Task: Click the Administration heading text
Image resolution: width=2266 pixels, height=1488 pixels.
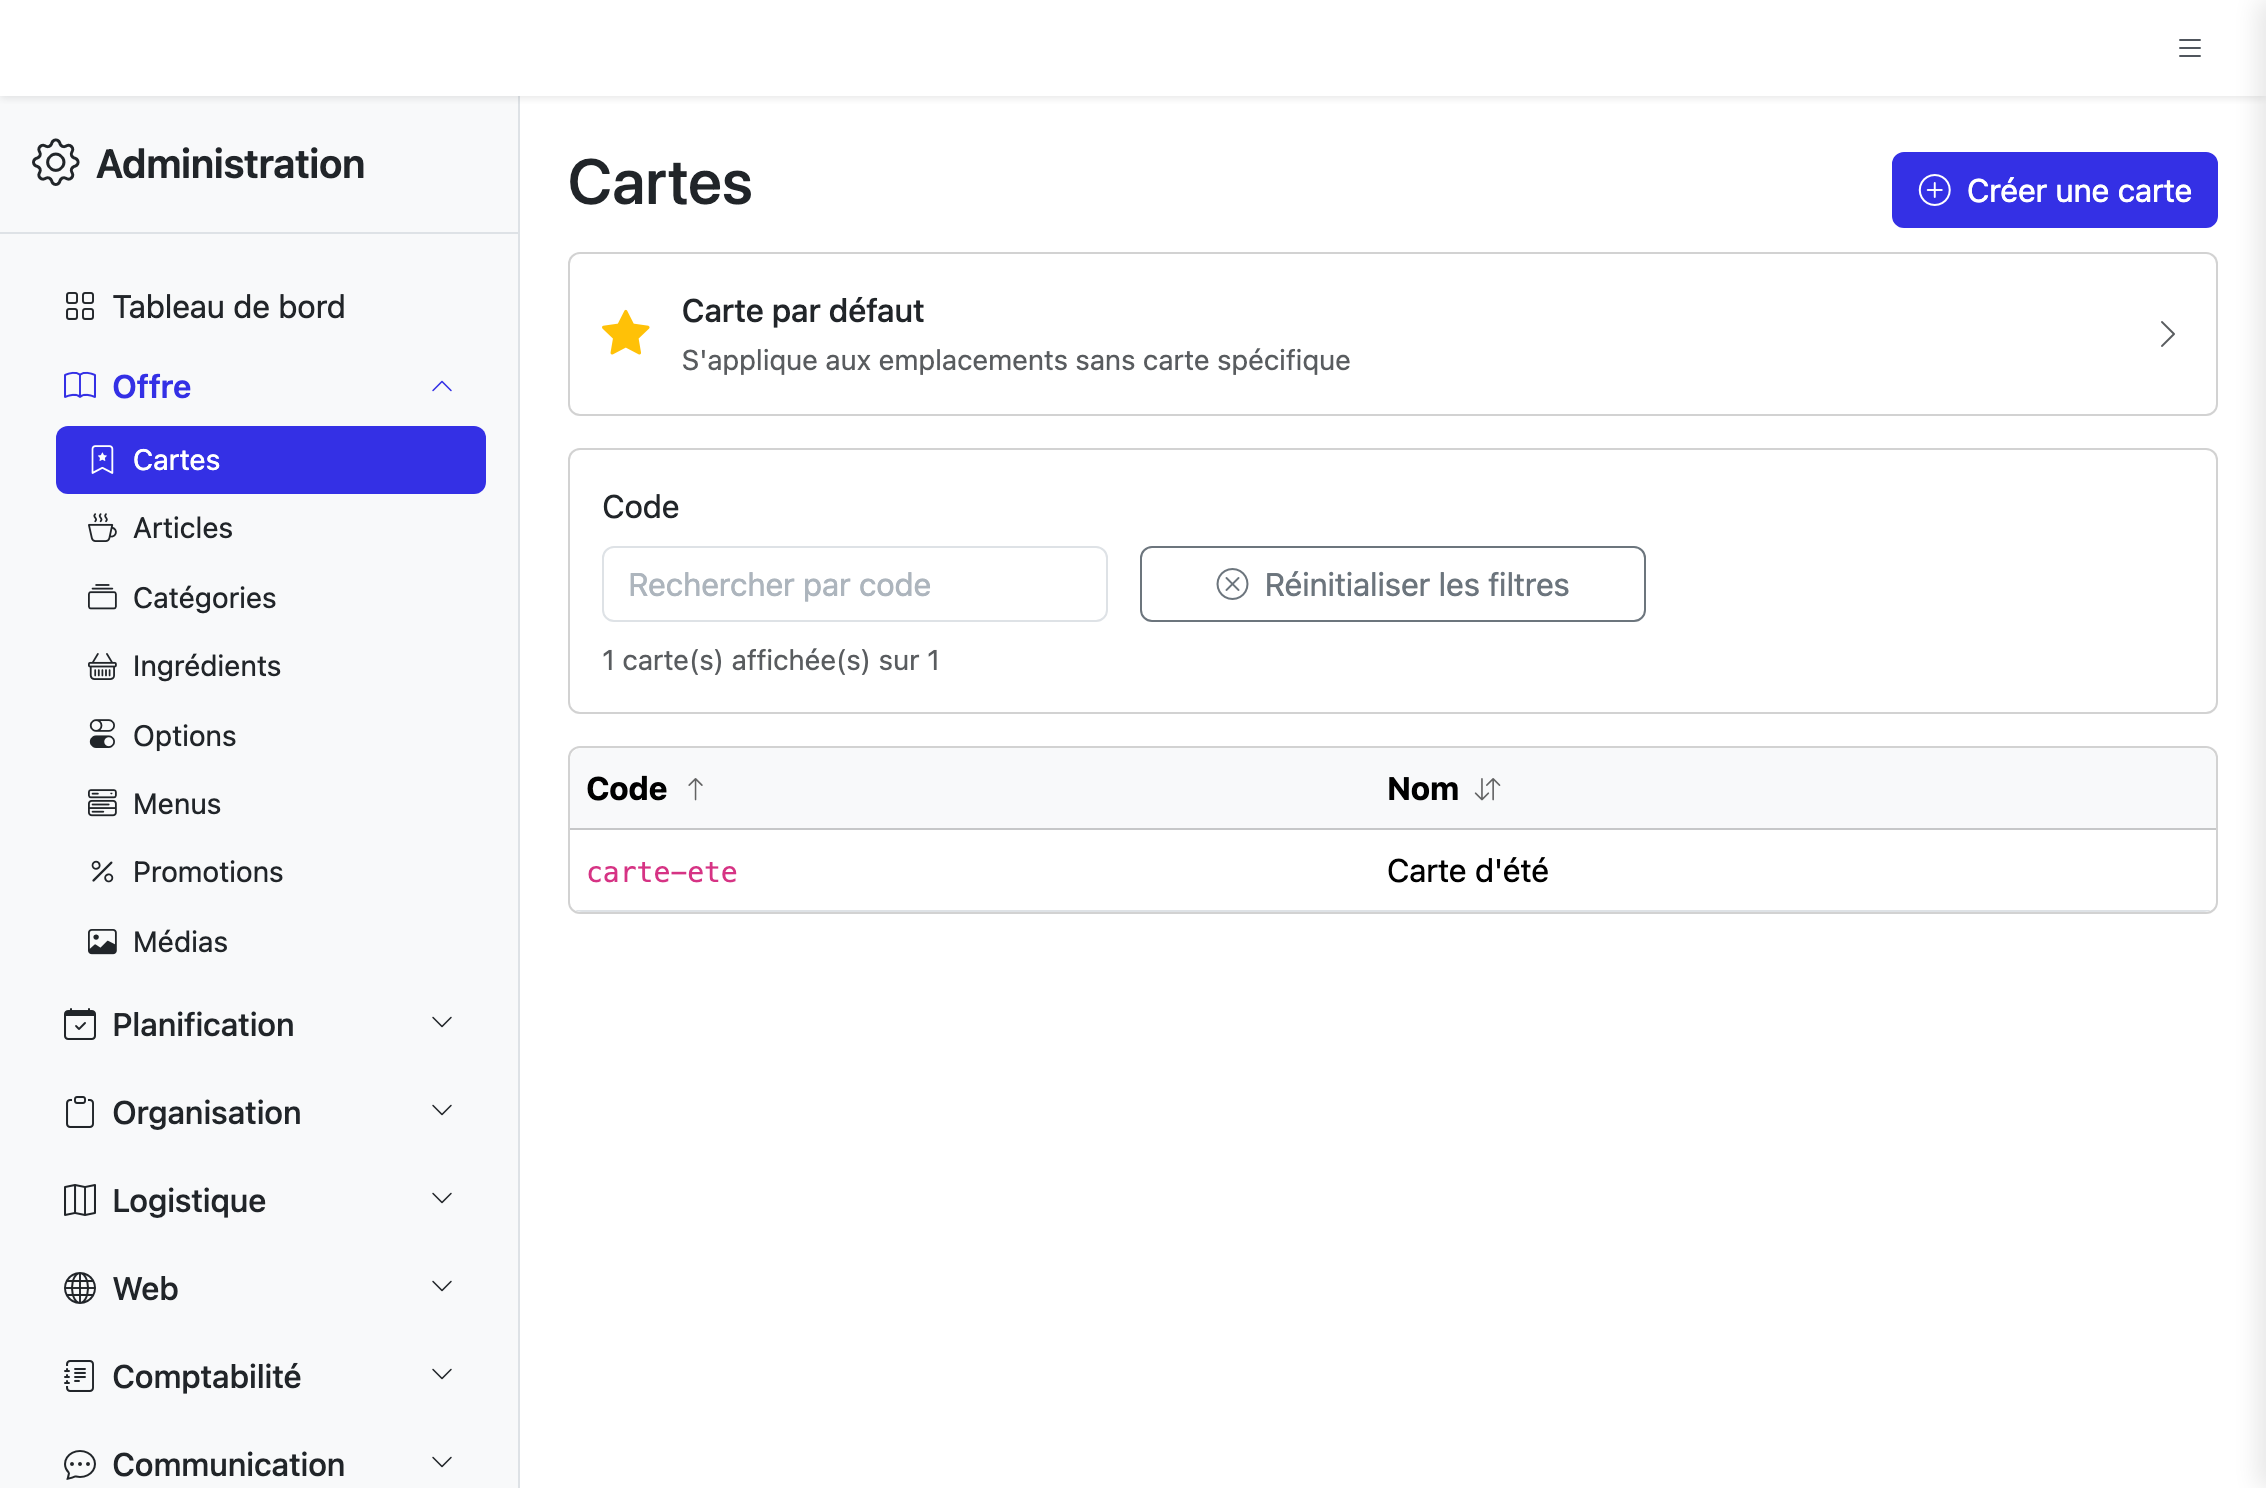Action: 230,164
